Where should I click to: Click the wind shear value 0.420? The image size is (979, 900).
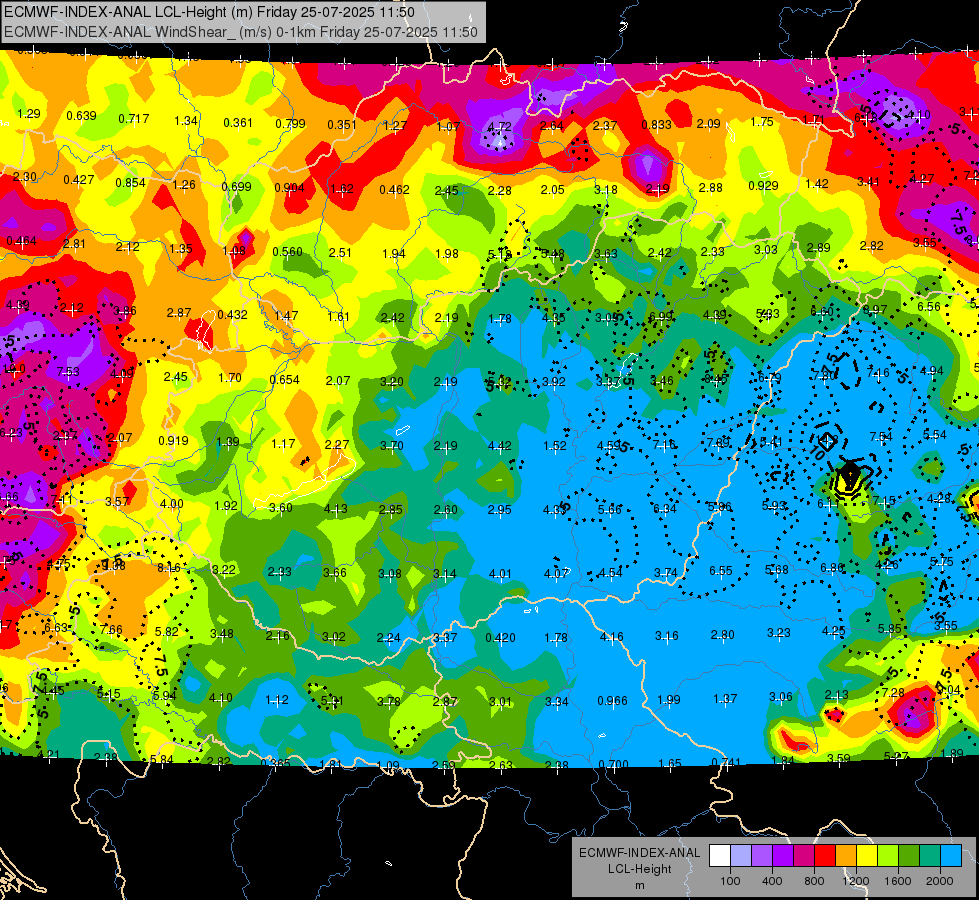click(500, 638)
